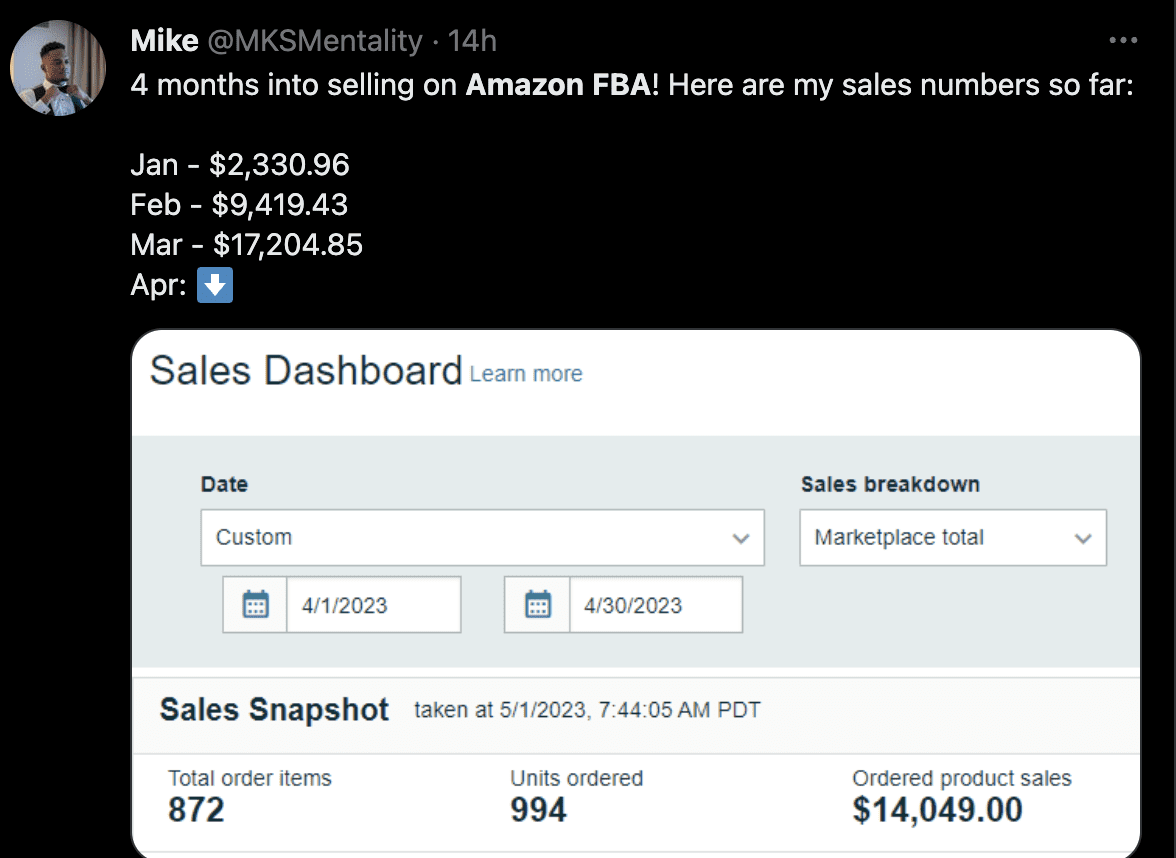The height and width of the screenshot is (858, 1176).
Task: Click the Sales Snapshot heading
Action: coord(274,710)
